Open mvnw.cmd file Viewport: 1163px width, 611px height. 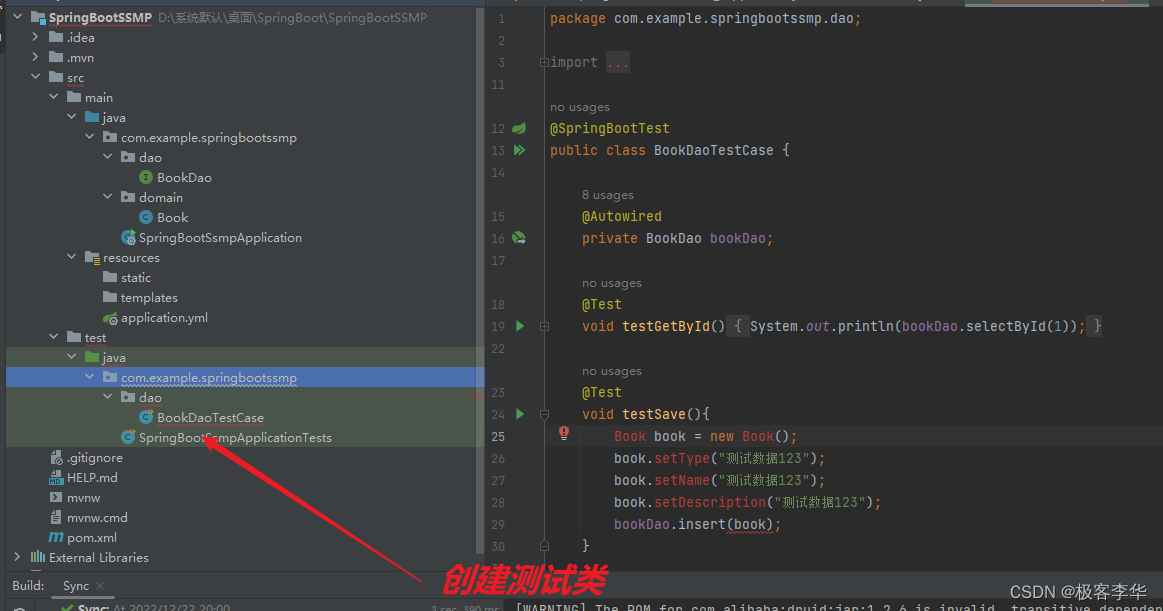[x=97, y=518]
